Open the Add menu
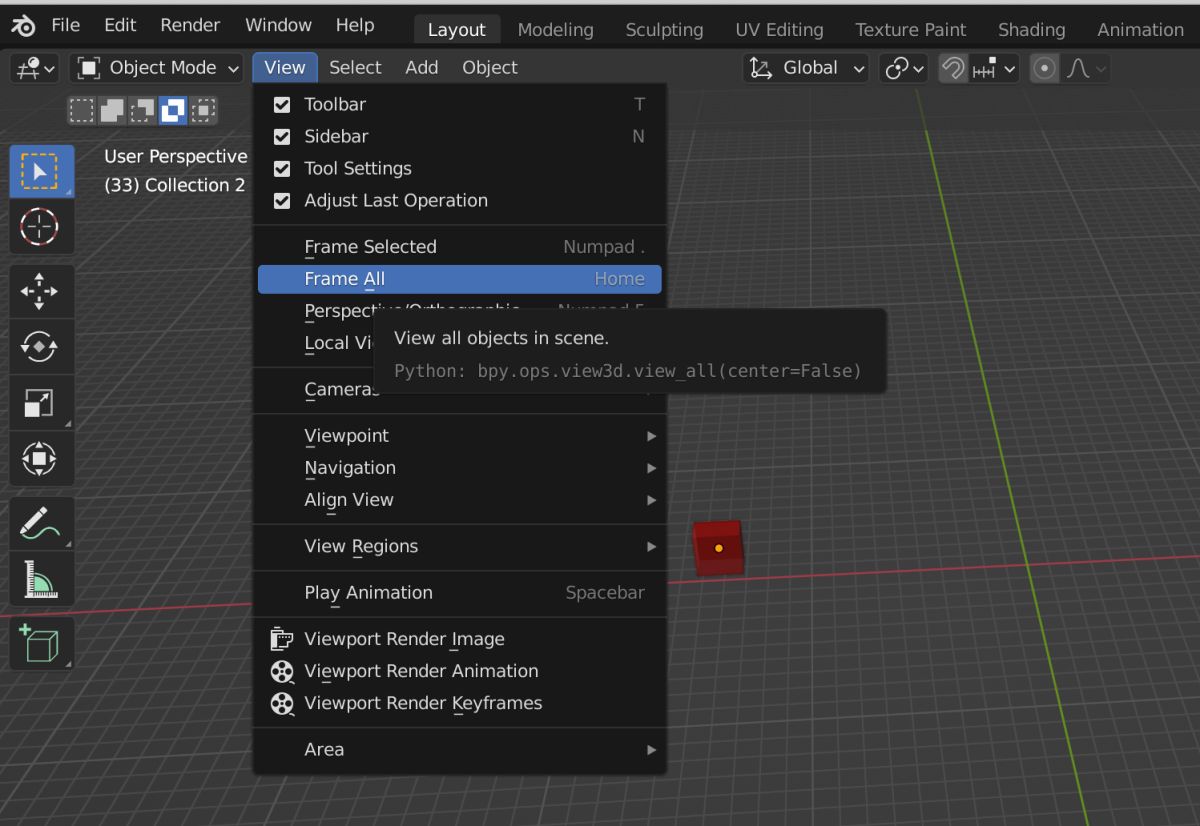The width and height of the screenshot is (1200, 826). coord(422,68)
